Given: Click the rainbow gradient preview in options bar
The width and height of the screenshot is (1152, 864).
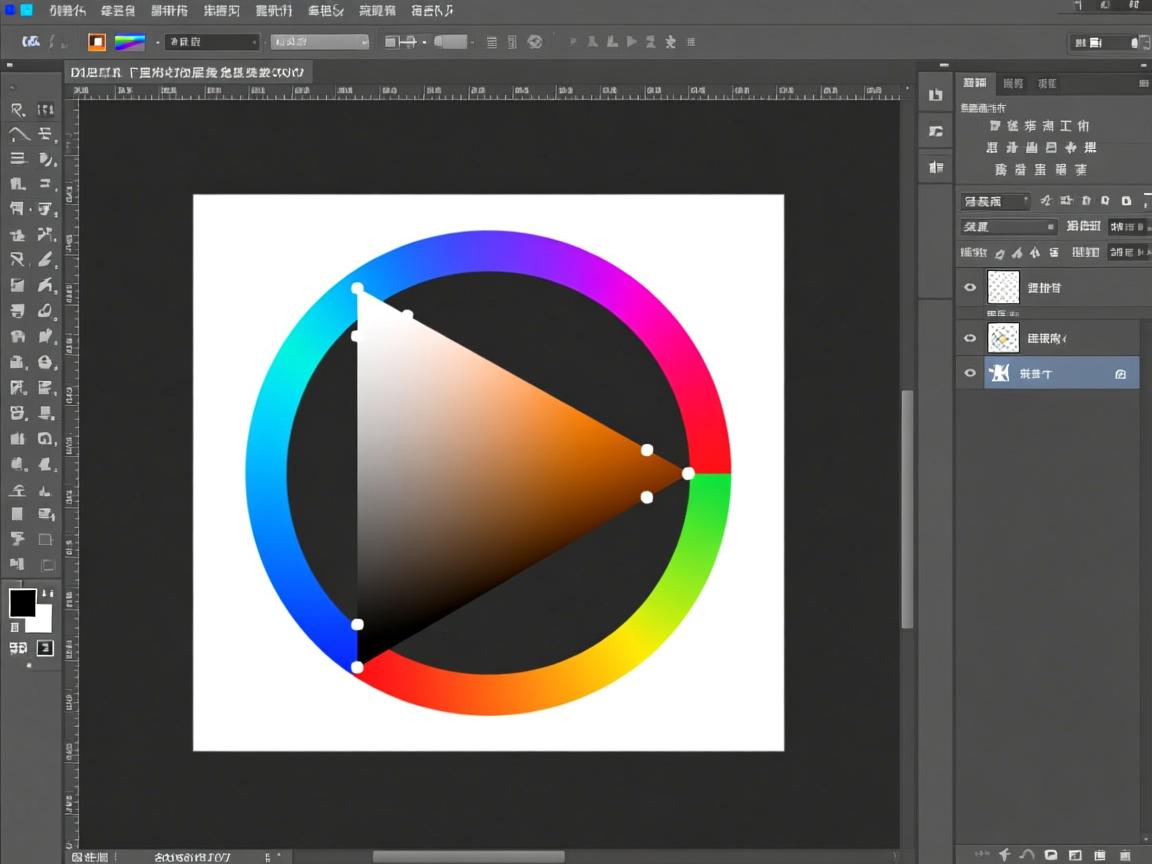Looking at the screenshot, I should pos(130,42).
